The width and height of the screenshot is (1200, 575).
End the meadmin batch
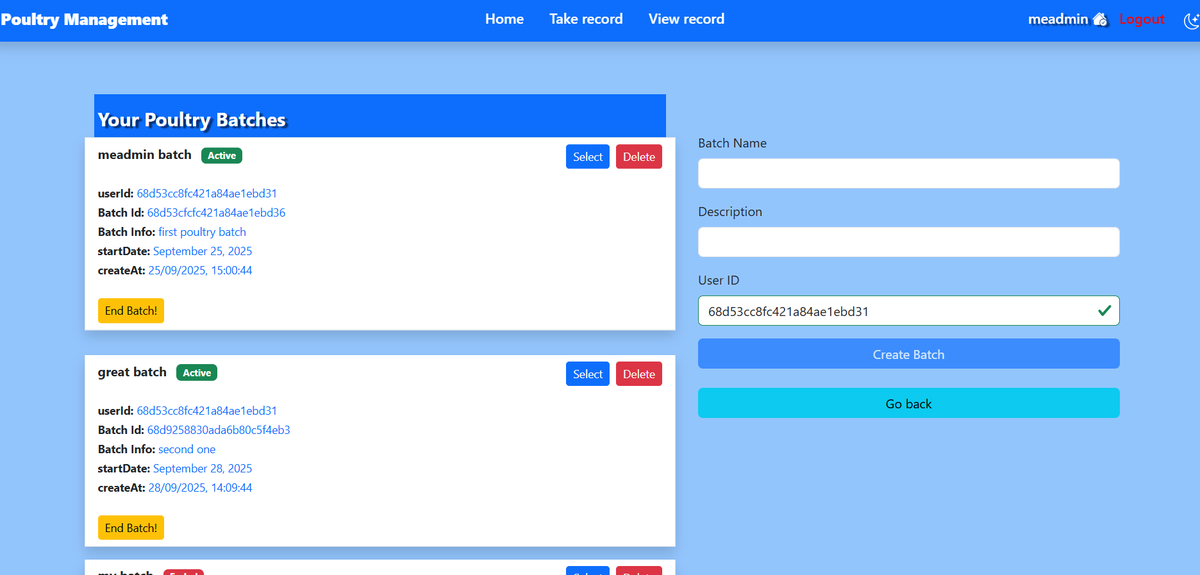131,310
